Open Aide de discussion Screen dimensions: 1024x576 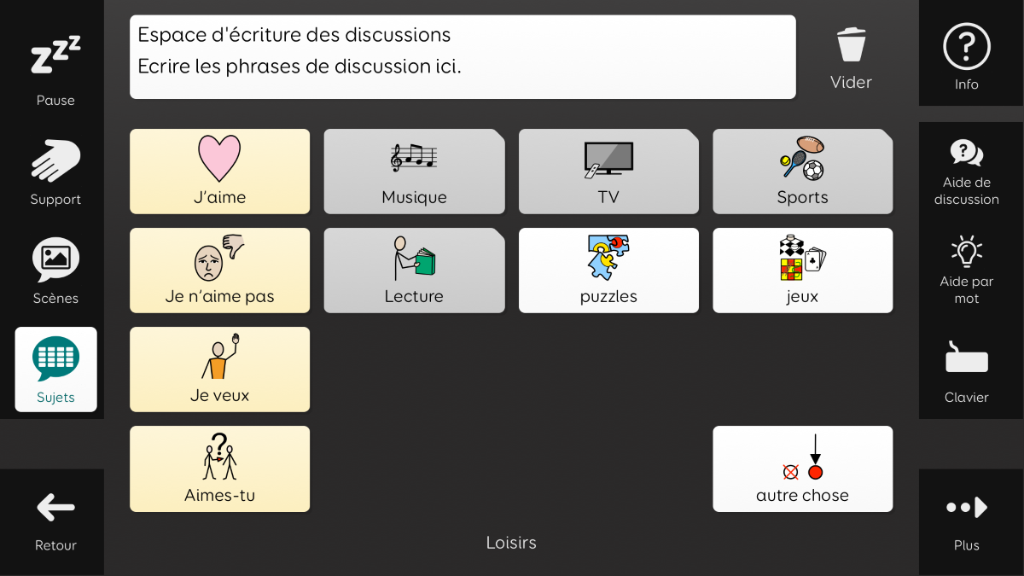[967, 172]
